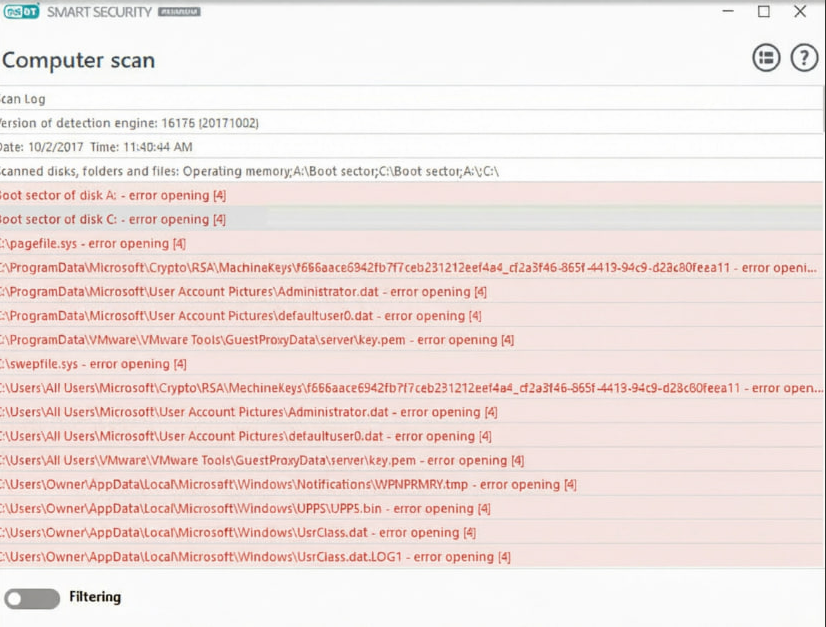The height and width of the screenshot is (627, 826).
Task: Select the UsrClass.dat error opening row
Action: 411,533
